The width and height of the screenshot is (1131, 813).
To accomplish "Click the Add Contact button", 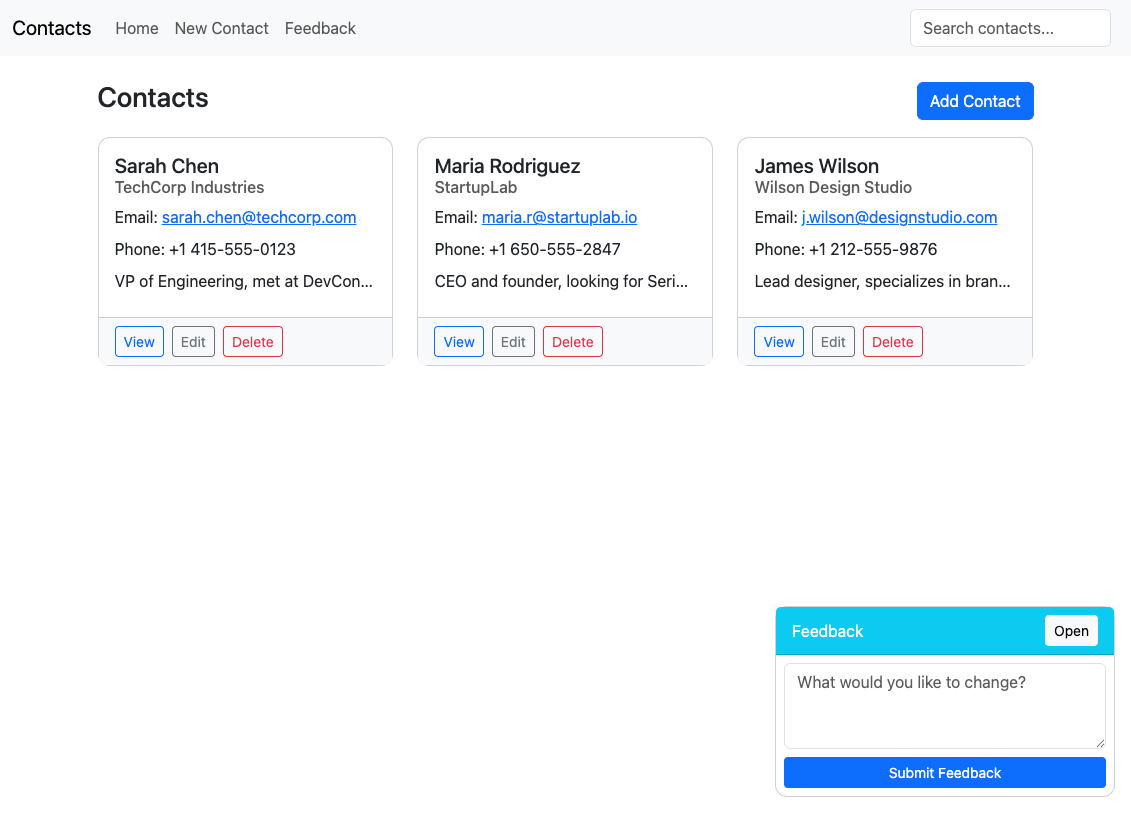I will click(974, 101).
